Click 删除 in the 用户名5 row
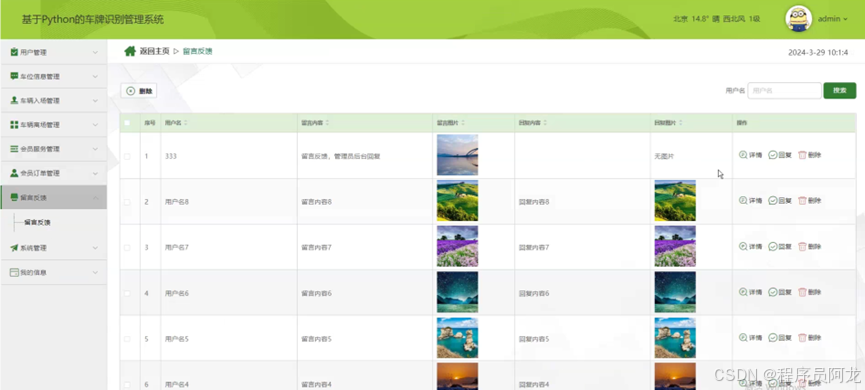Screen dimensions: 865x390 [x=810, y=338]
